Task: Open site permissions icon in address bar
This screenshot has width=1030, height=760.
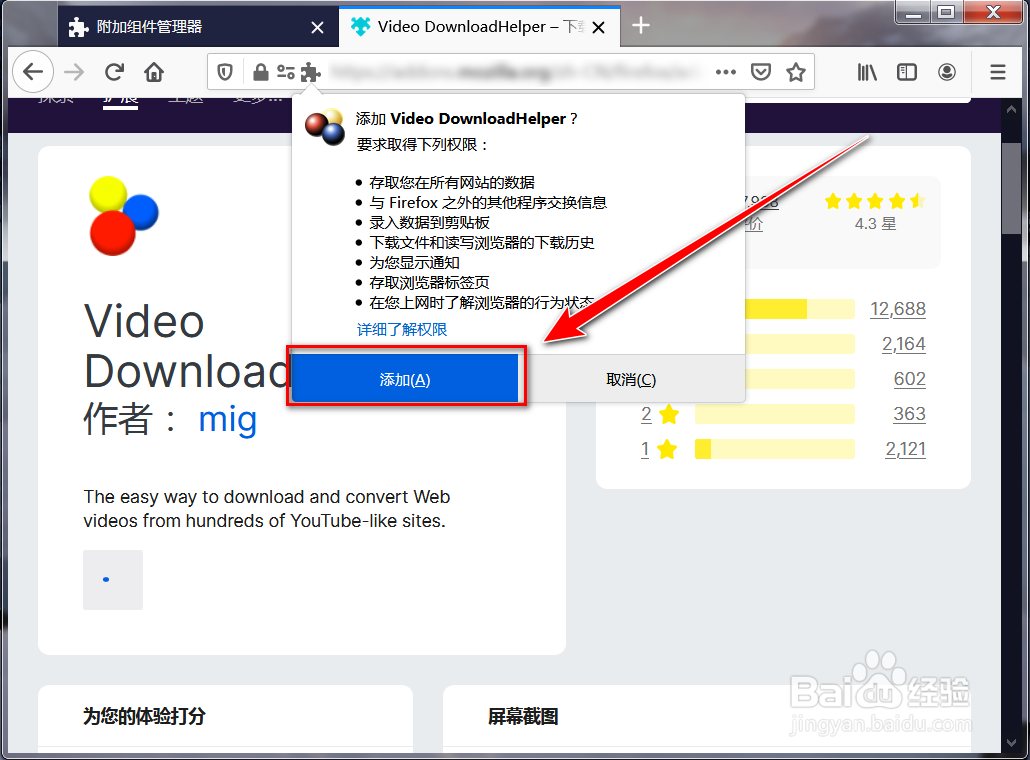Action: 286,72
